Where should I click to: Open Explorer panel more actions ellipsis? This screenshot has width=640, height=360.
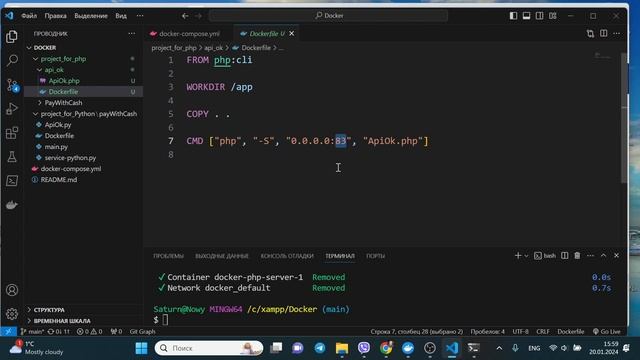(x=131, y=33)
